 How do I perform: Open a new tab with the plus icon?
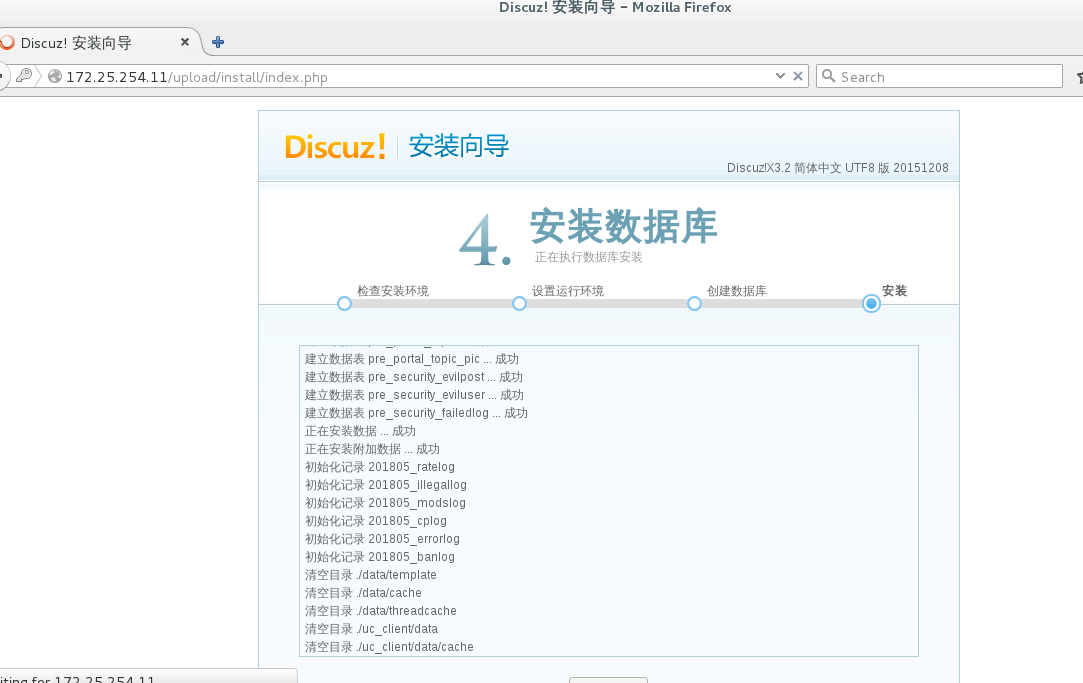point(218,42)
